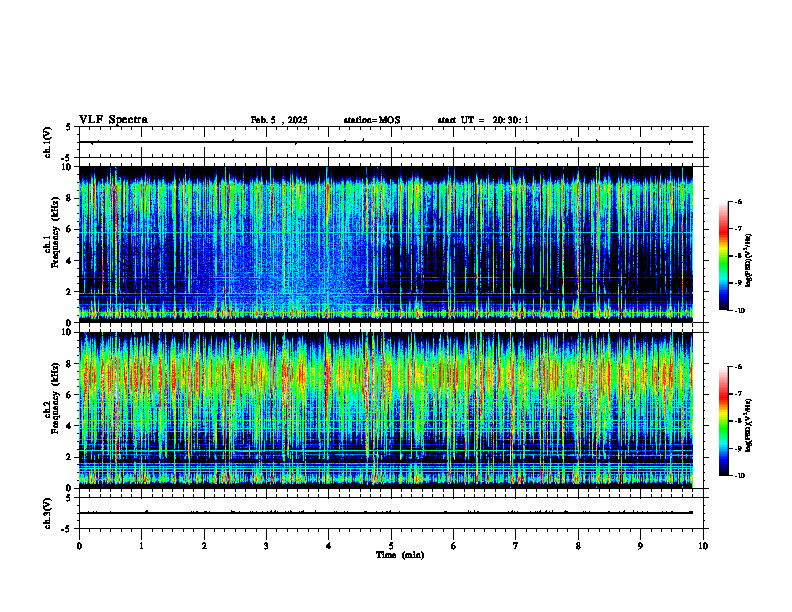Select the date text "Feb. 5 , 2025"
The height and width of the screenshot is (612, 792).
click(x=279, y=120)
